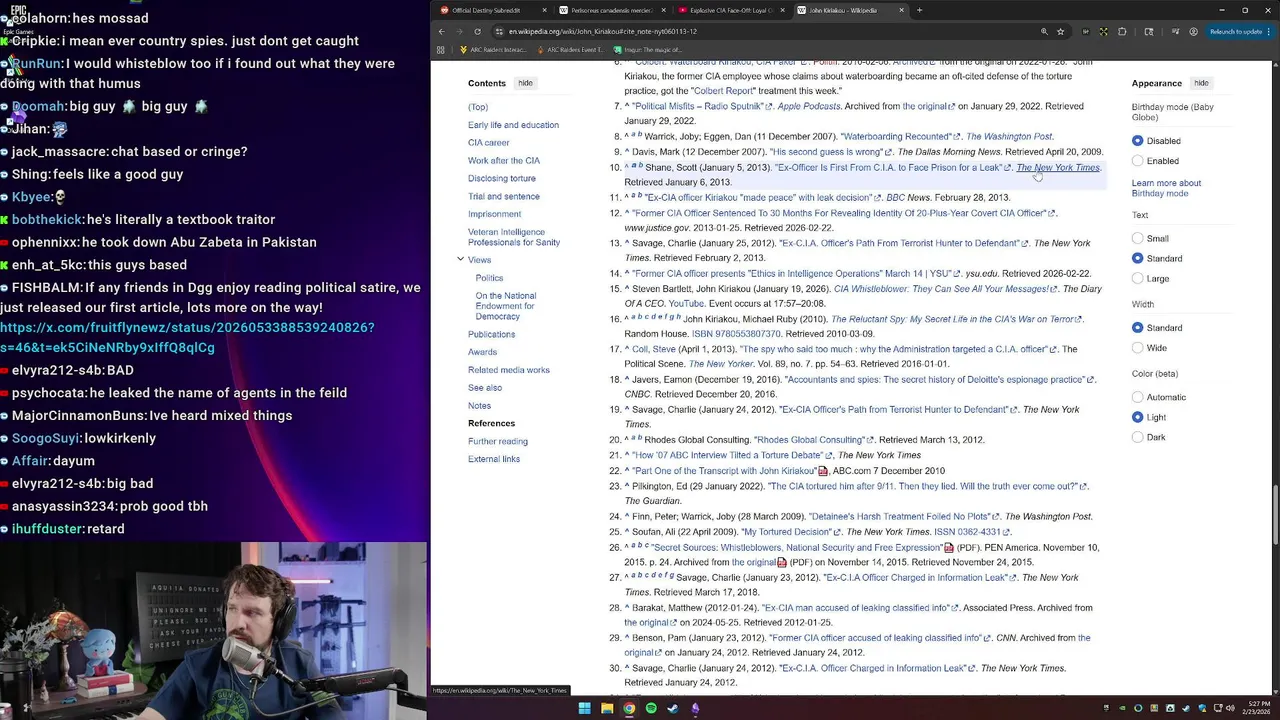Open Rhodes Global Consulting reference link
This screenshot has width=1280, height=720.
coord(810,440)
